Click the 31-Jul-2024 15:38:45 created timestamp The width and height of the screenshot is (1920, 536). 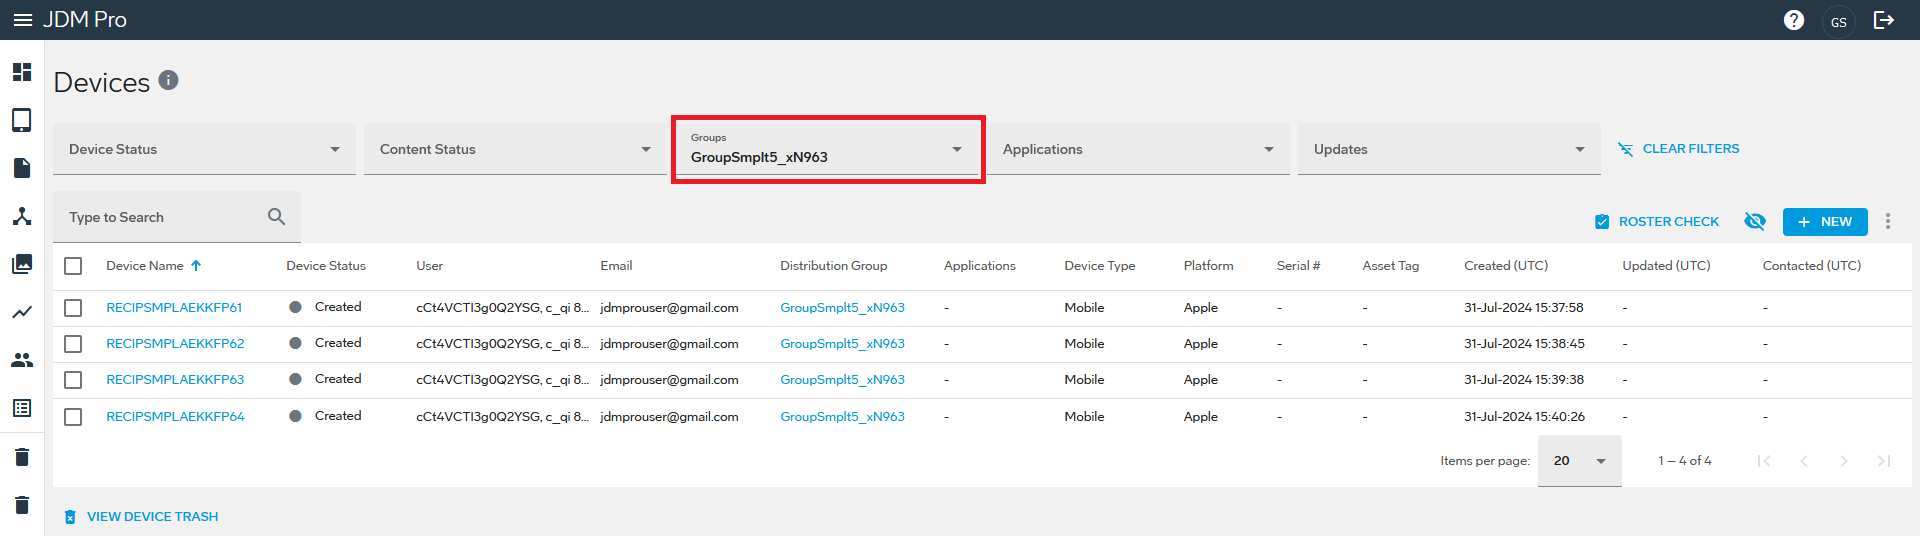[x=1524, y=344]
